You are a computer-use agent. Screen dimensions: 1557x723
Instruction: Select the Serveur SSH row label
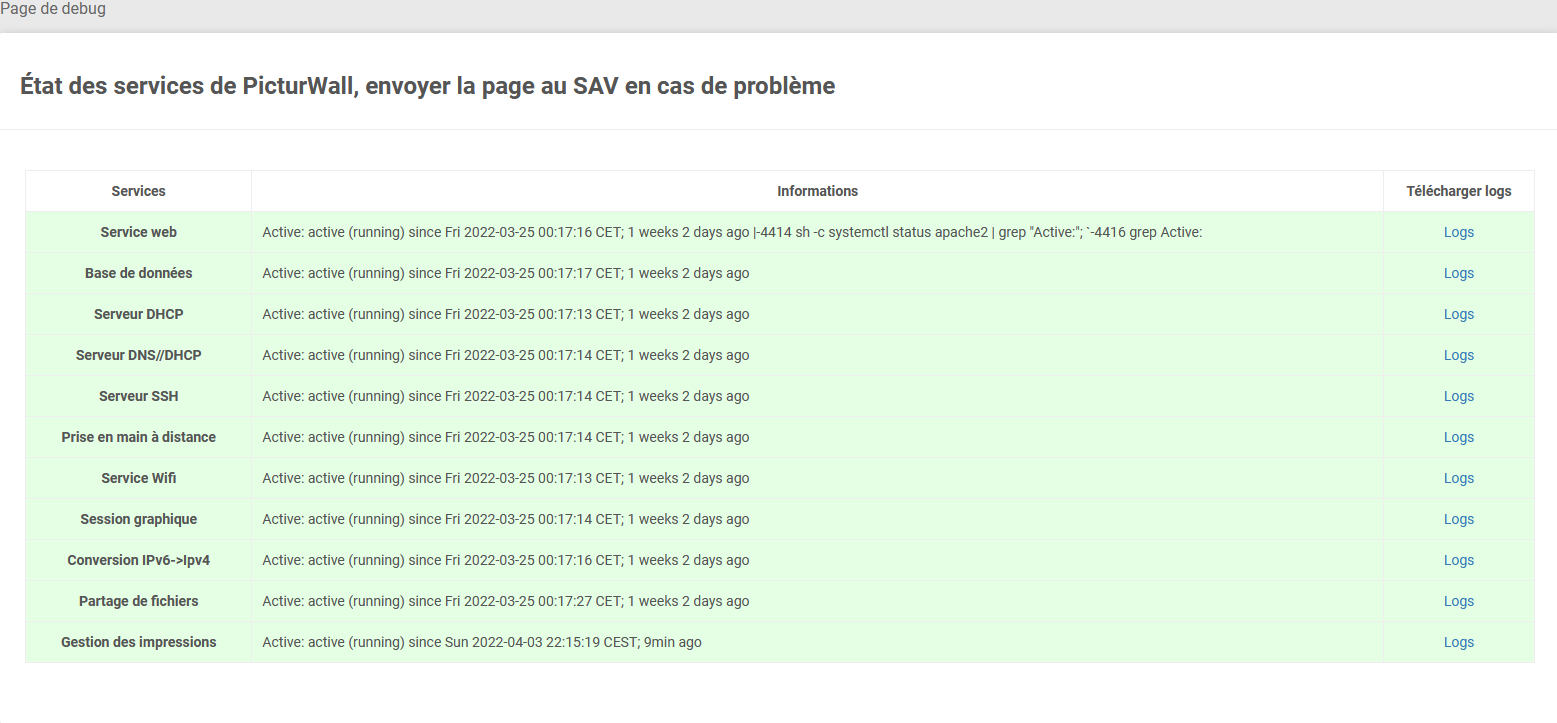138,396
